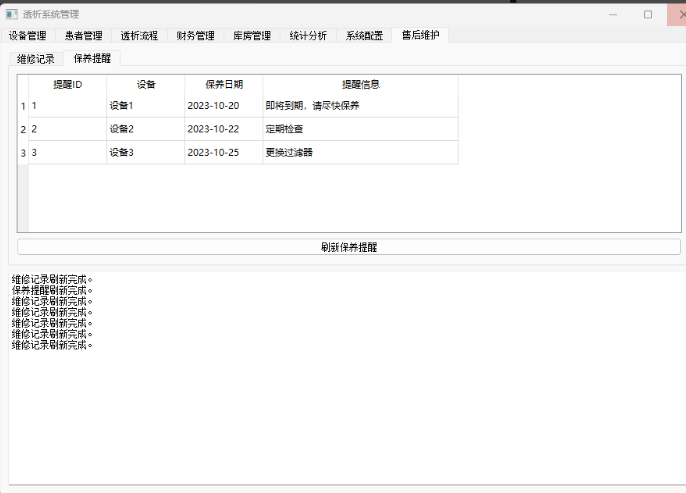Click the 提醒ID column header

pos(68,84)
